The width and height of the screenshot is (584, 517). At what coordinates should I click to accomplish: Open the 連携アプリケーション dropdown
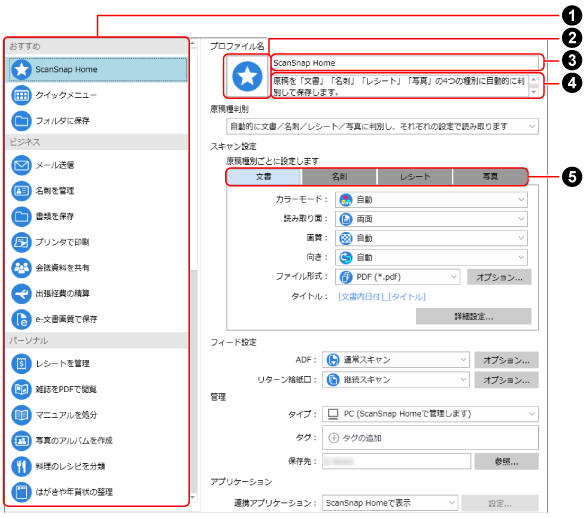click(x=390, y=503)
